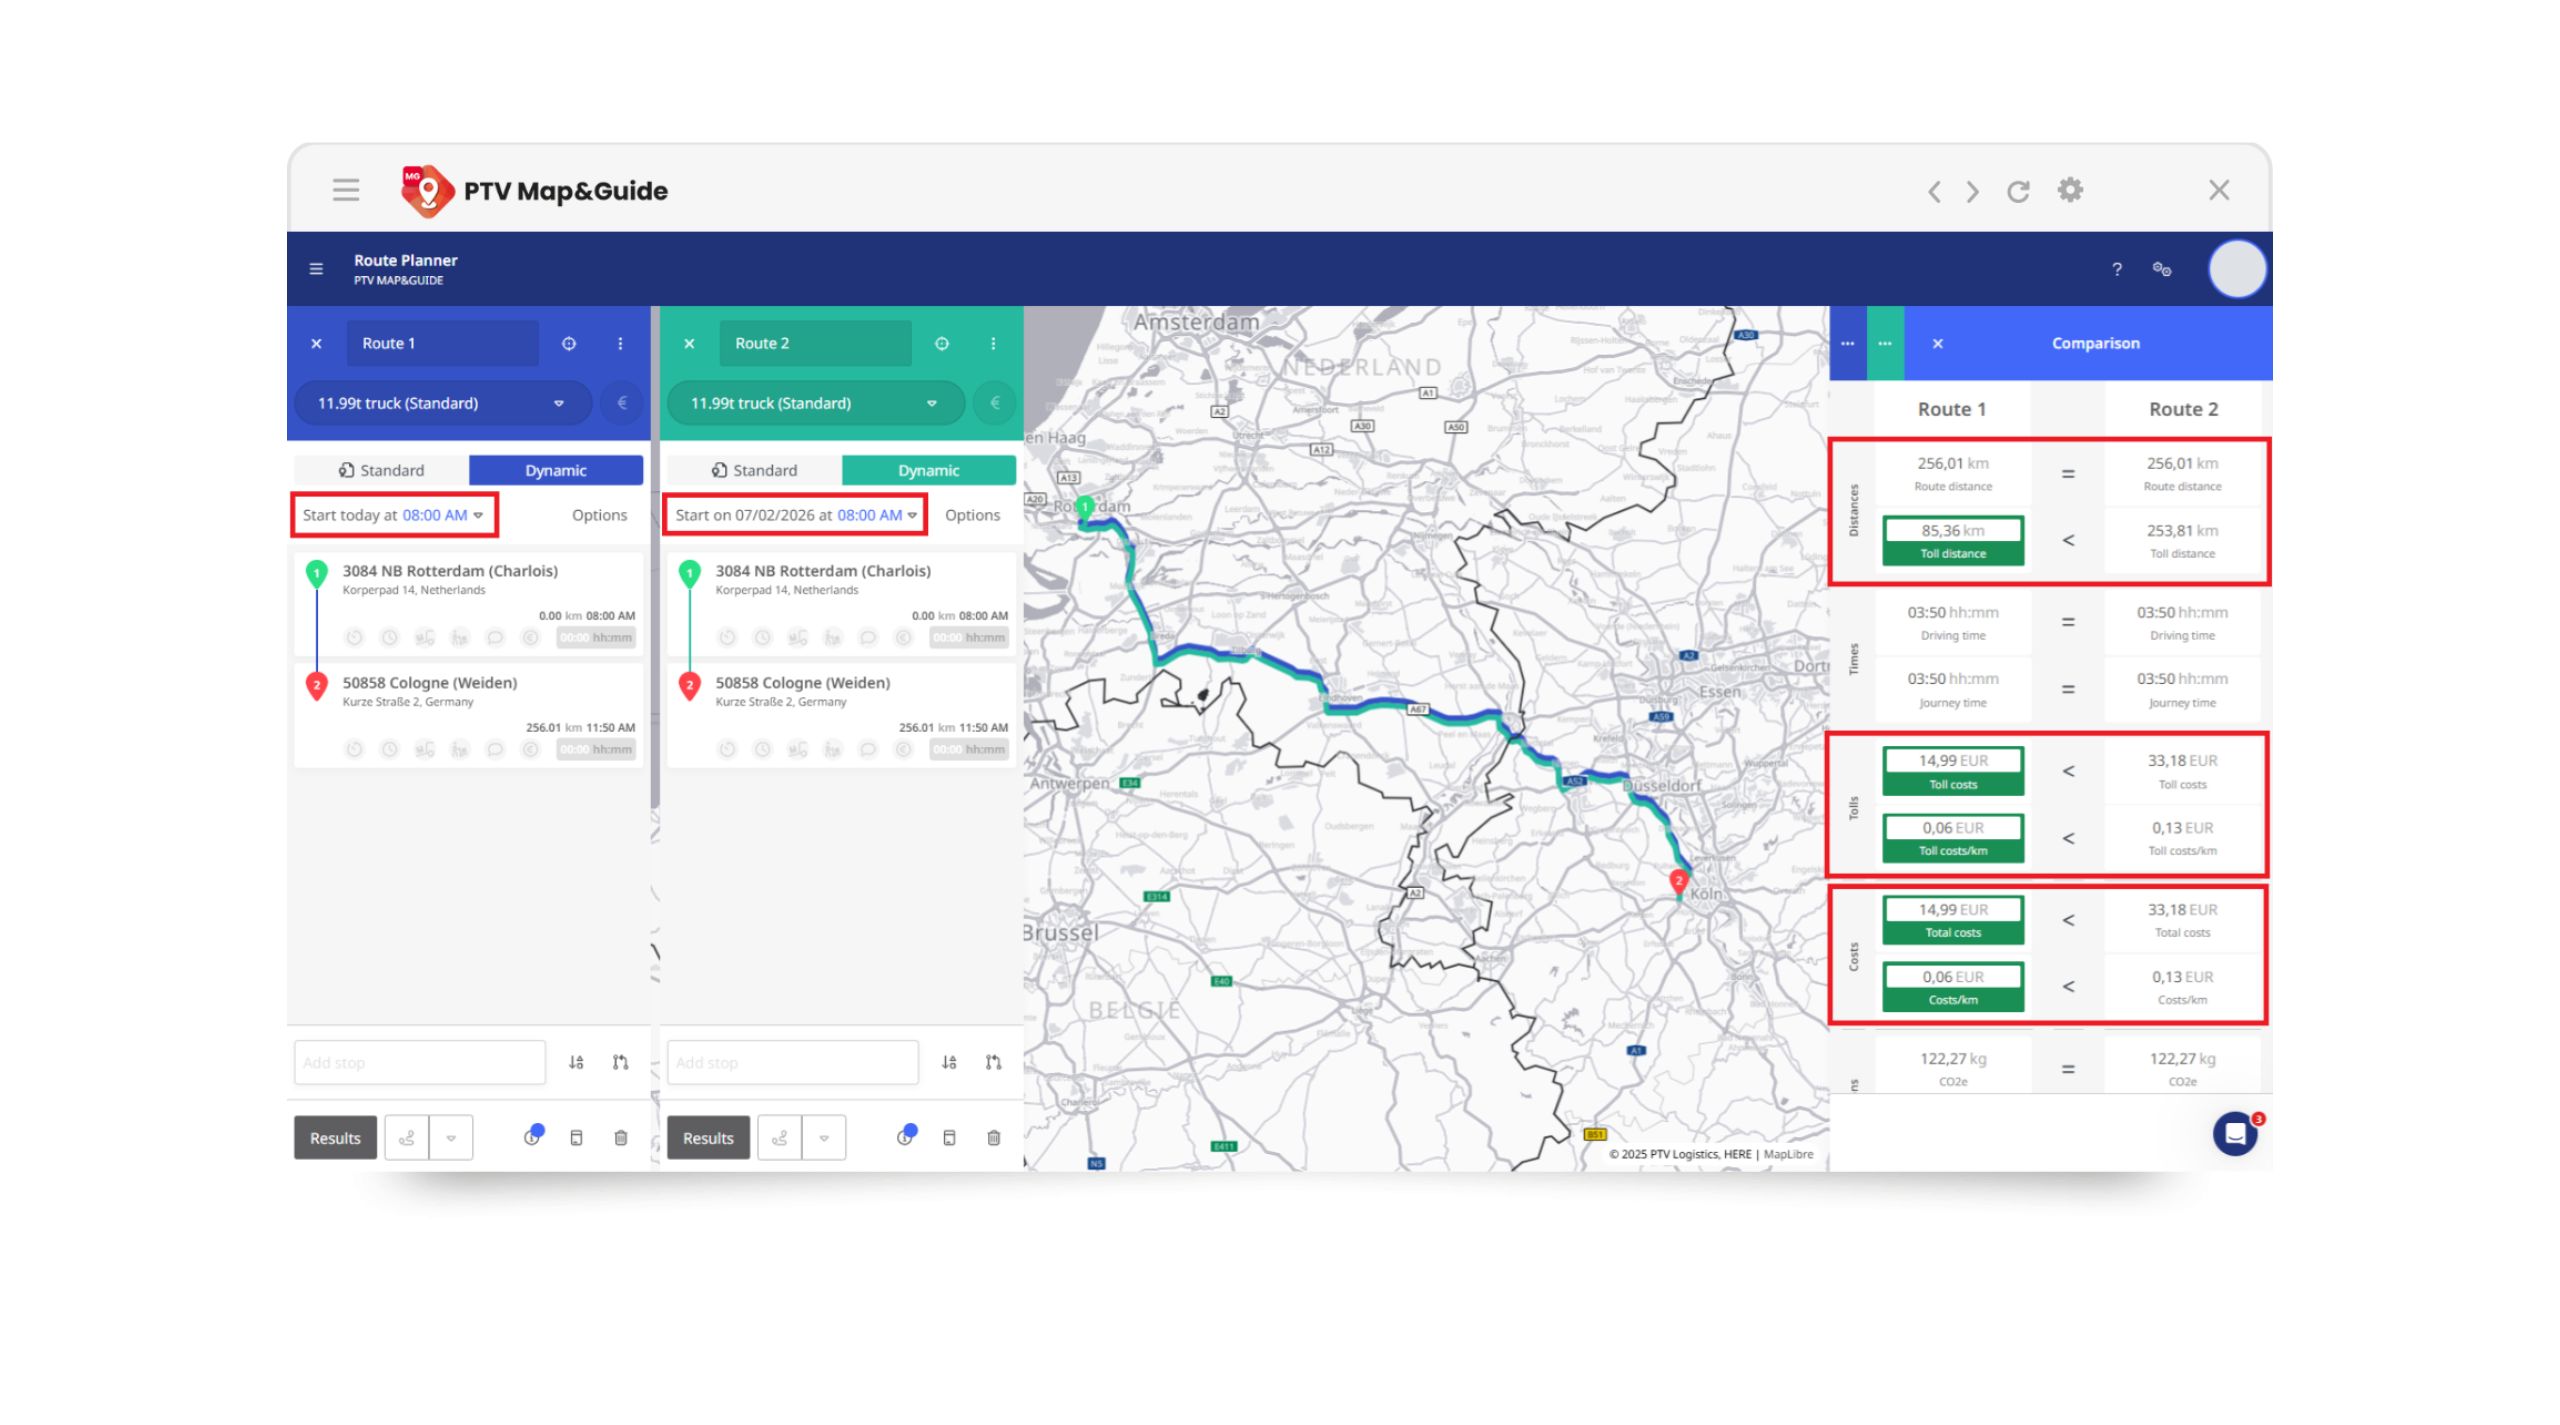This screenshot has height=1425, width=2560.
Task: Switch Route 2 to Dynamic mode
Action: click(929, 470)
